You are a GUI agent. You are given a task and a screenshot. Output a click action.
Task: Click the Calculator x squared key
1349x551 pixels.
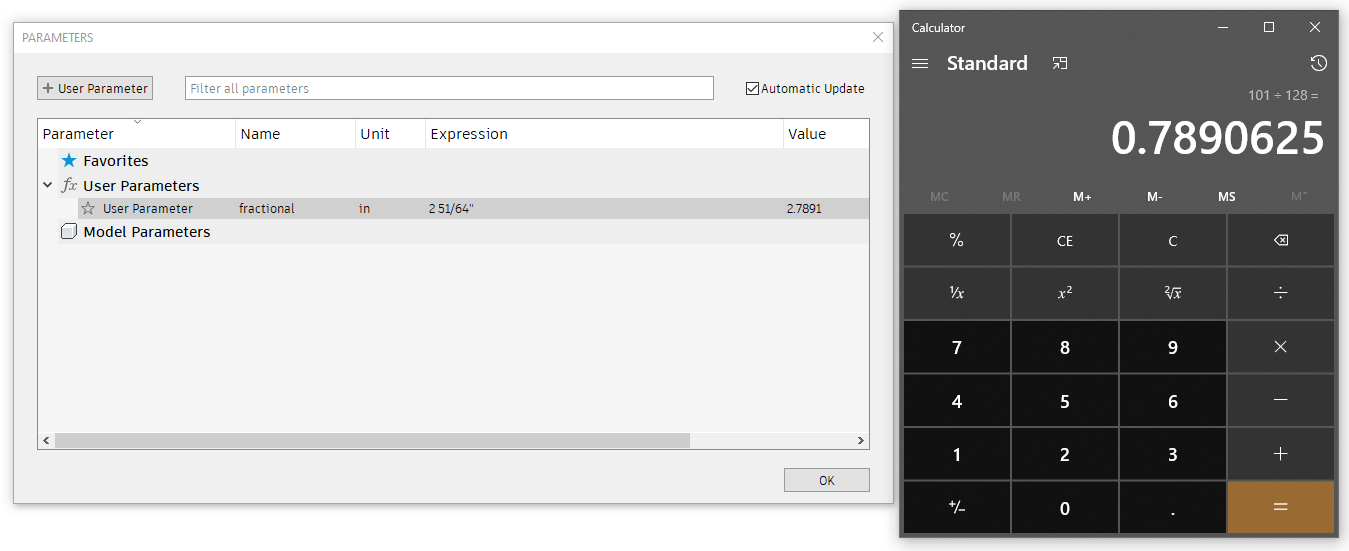pyautogui.click(x=1065, y=293)
